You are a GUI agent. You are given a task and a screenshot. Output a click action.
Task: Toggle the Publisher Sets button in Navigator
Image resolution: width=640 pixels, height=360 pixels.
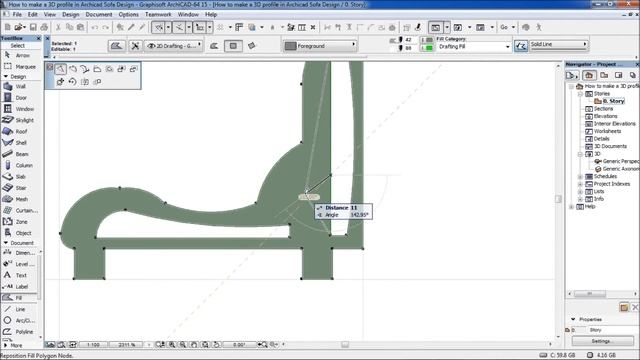point(633,75)
